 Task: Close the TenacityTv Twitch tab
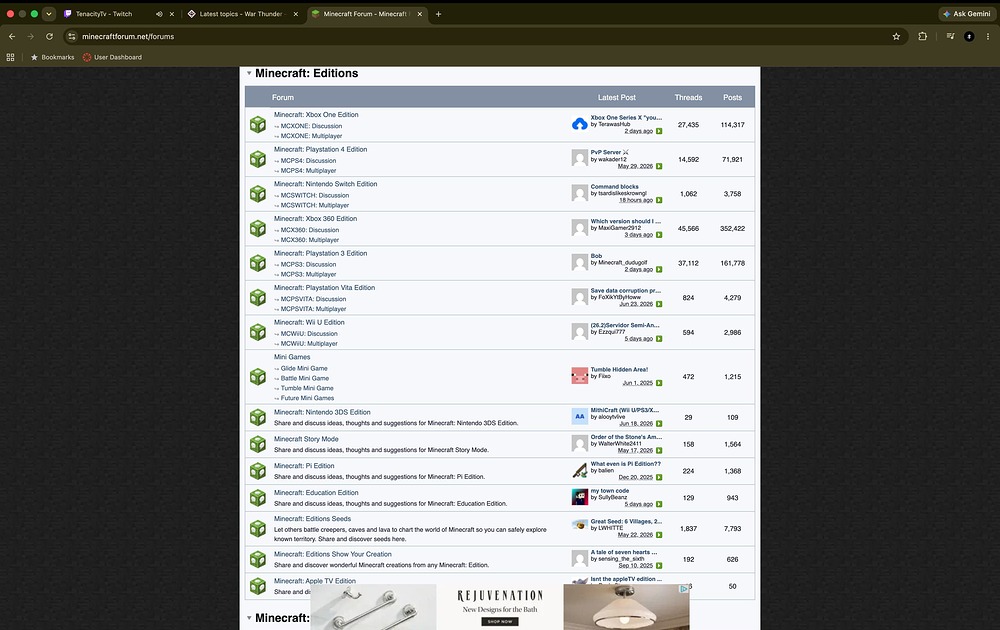[x=172, y=14]
